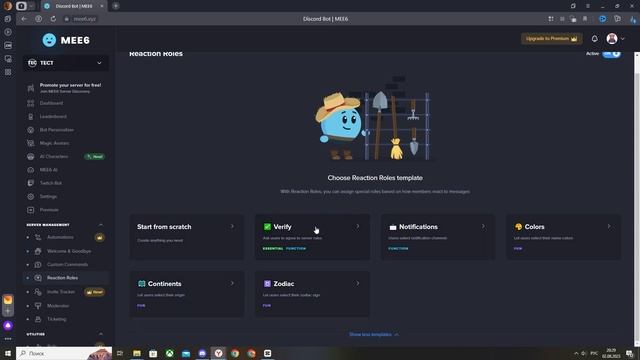Open Bot Personalizer in the sidebar
This screenshot has width=640, height=360.
point(57,130)
